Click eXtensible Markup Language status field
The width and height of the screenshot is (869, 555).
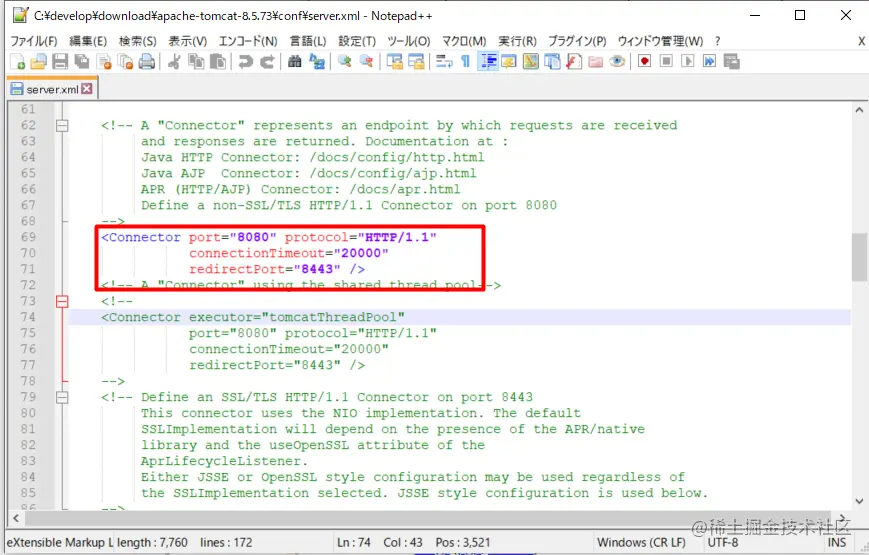tap(59, 543)
